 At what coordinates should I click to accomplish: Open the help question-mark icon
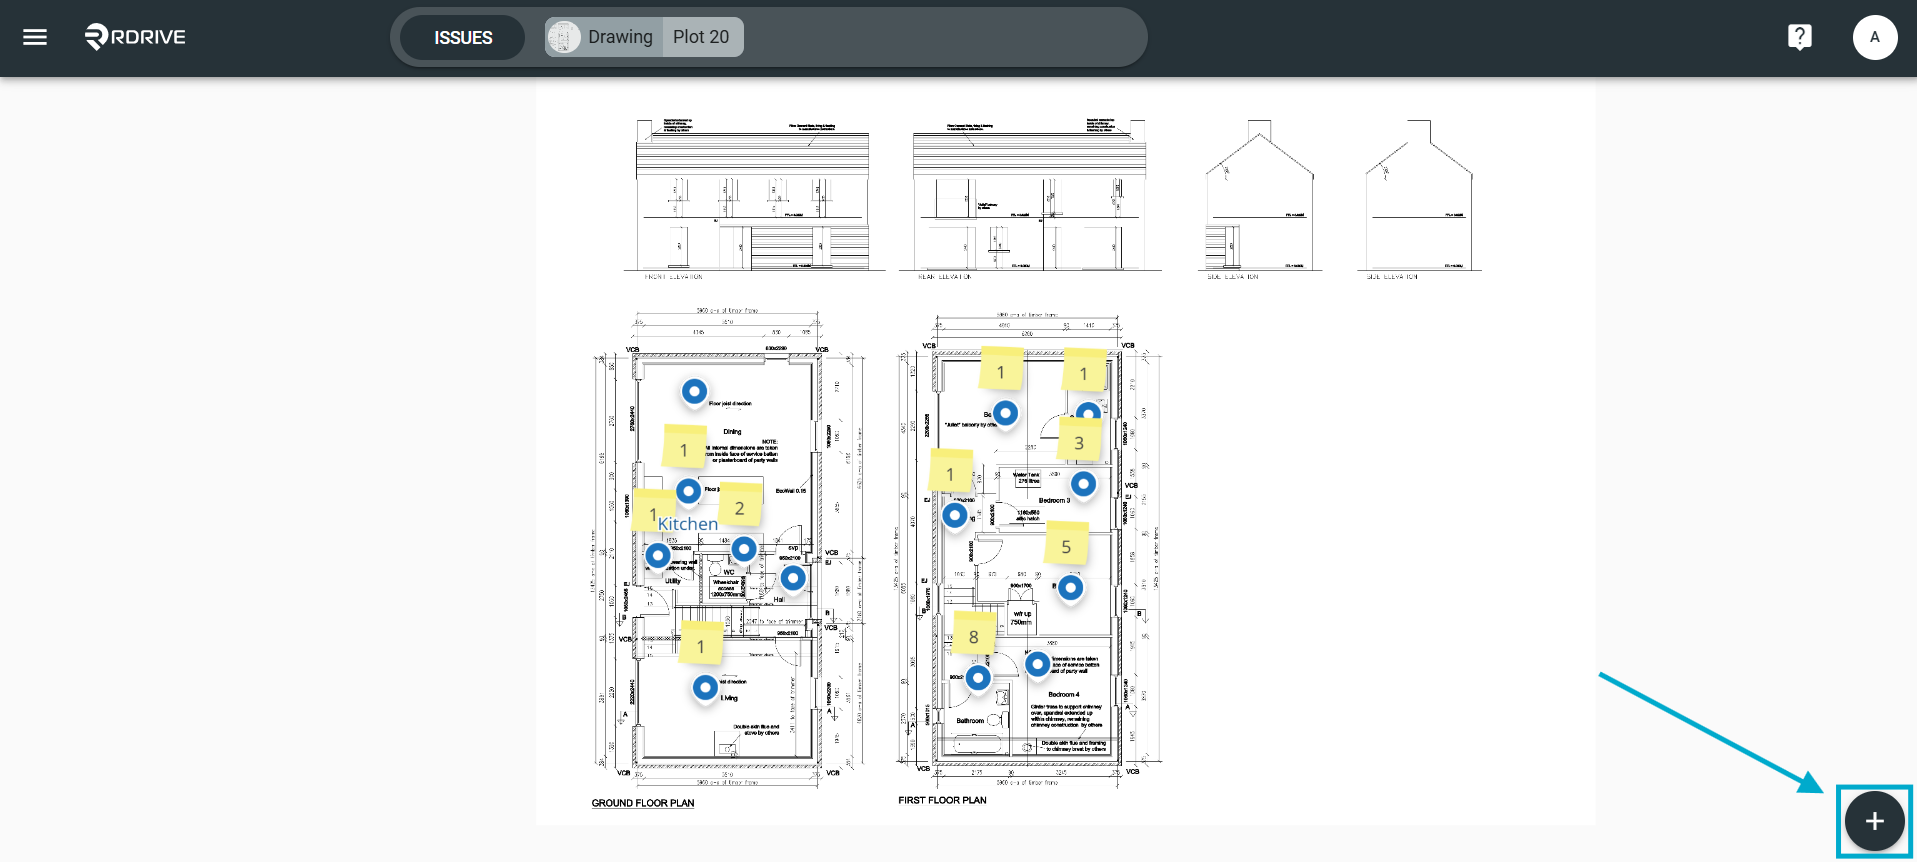[1799, 37]
